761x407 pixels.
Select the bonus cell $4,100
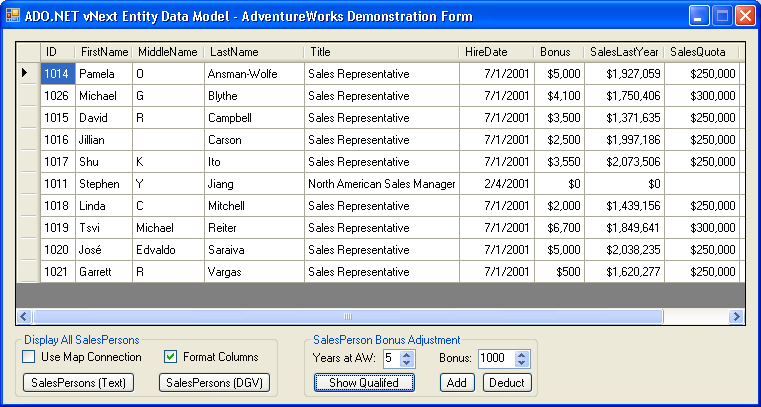(559, 96)
